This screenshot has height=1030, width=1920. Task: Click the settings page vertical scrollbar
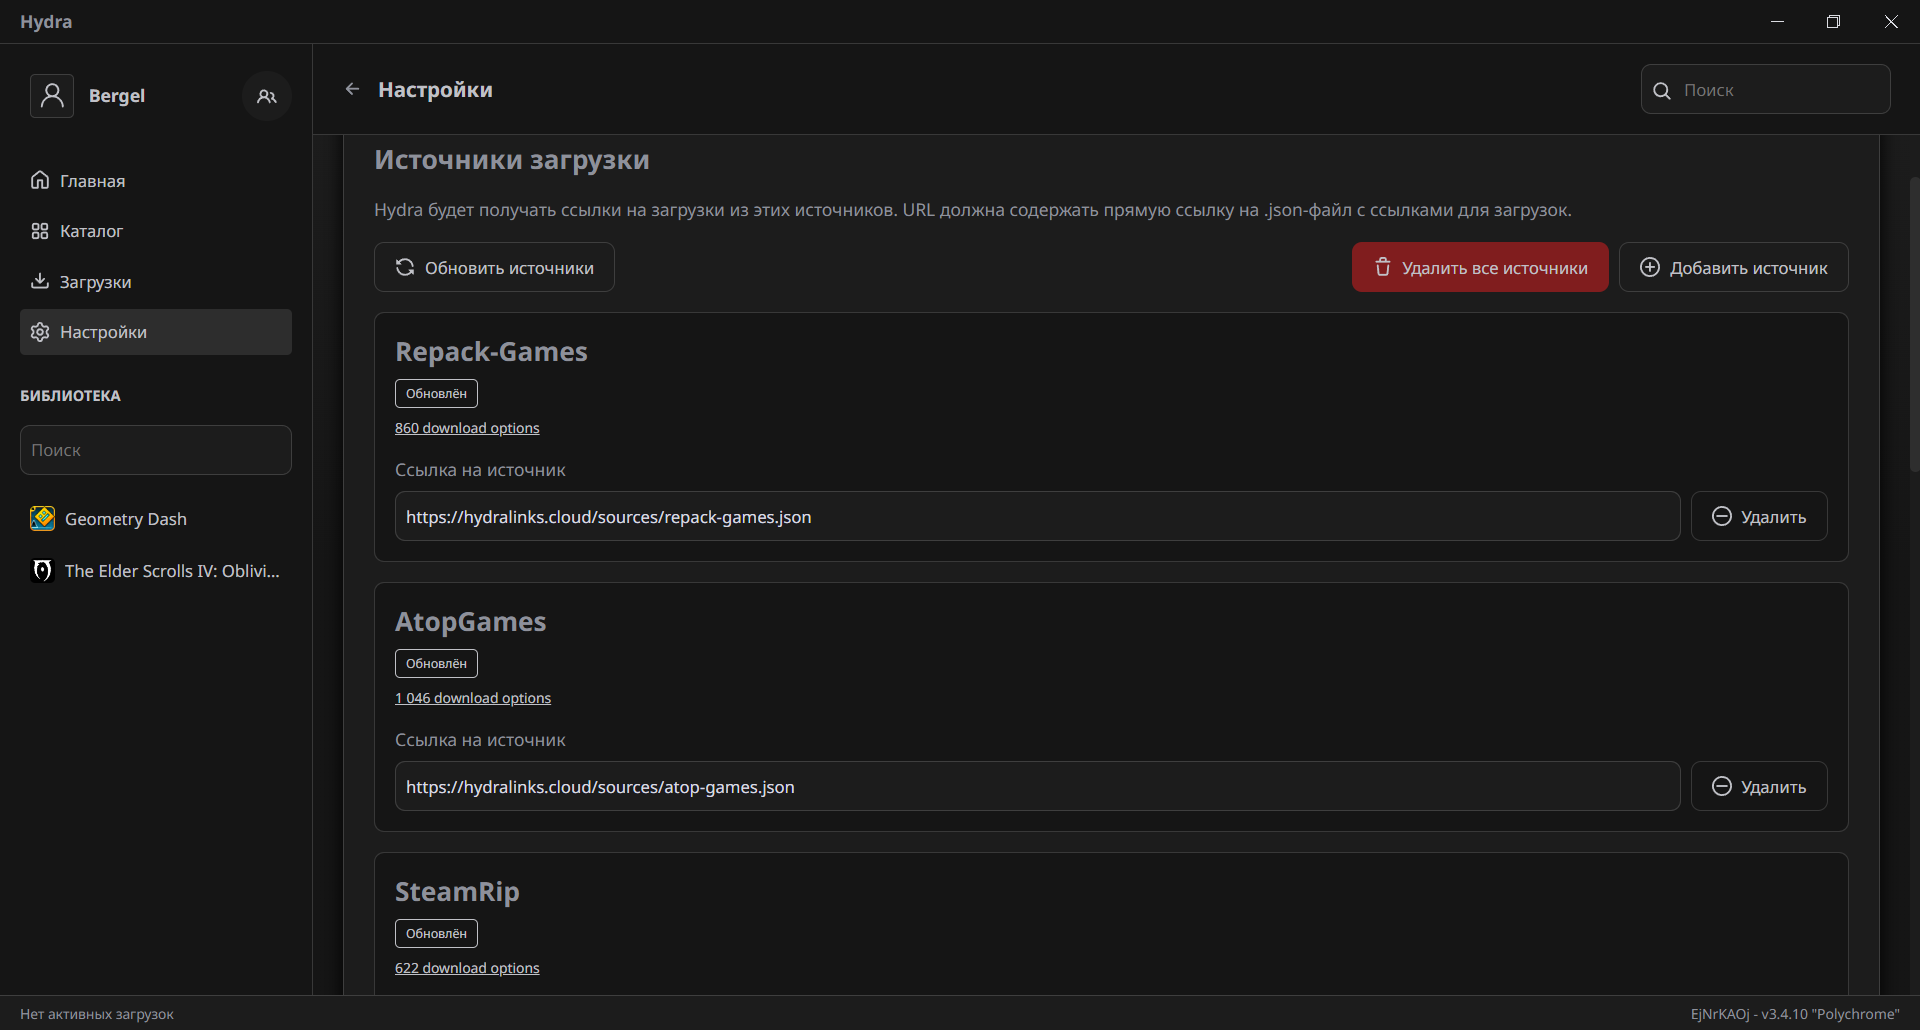[1914, 325]
